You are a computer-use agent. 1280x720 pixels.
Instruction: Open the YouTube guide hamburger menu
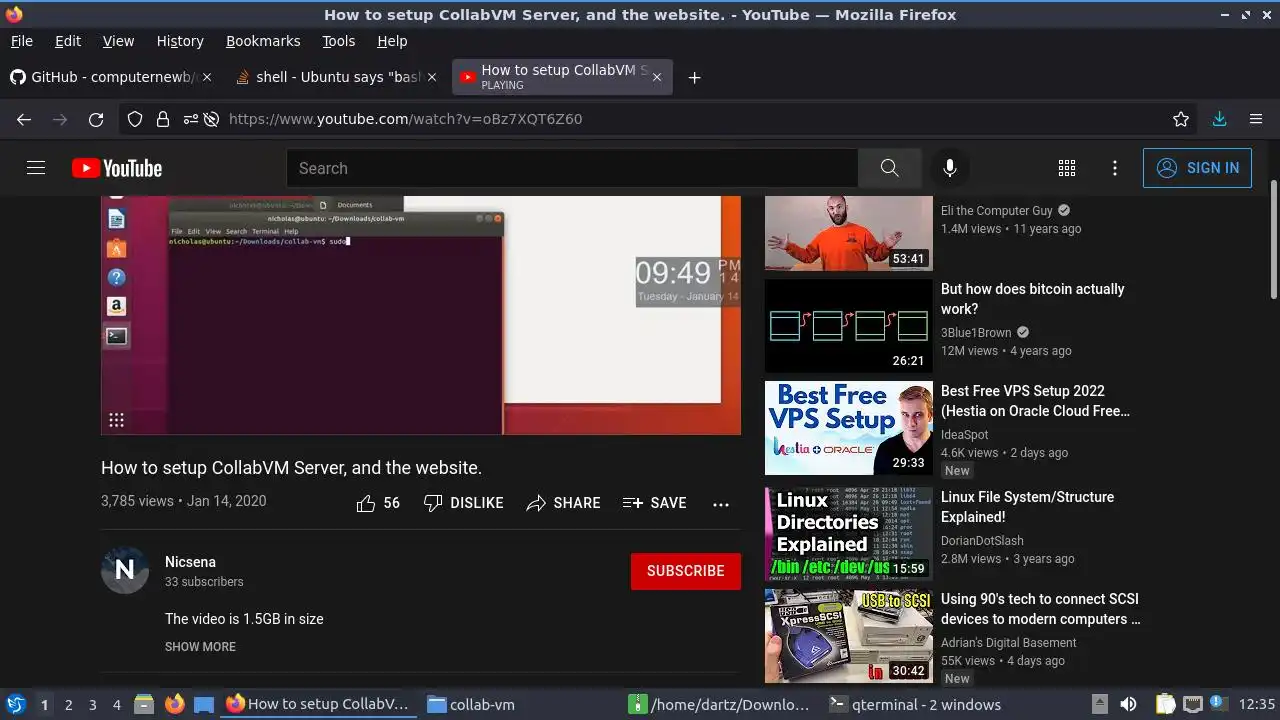tap(36, 168)
